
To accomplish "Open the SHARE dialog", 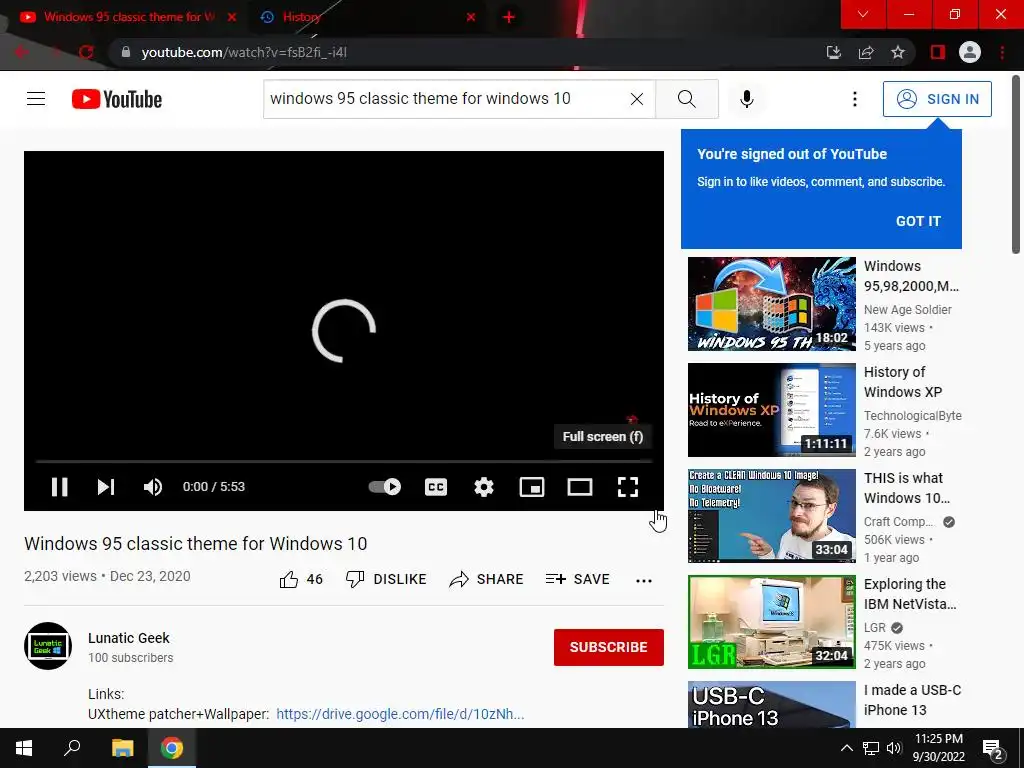I will tap(486, 579).
